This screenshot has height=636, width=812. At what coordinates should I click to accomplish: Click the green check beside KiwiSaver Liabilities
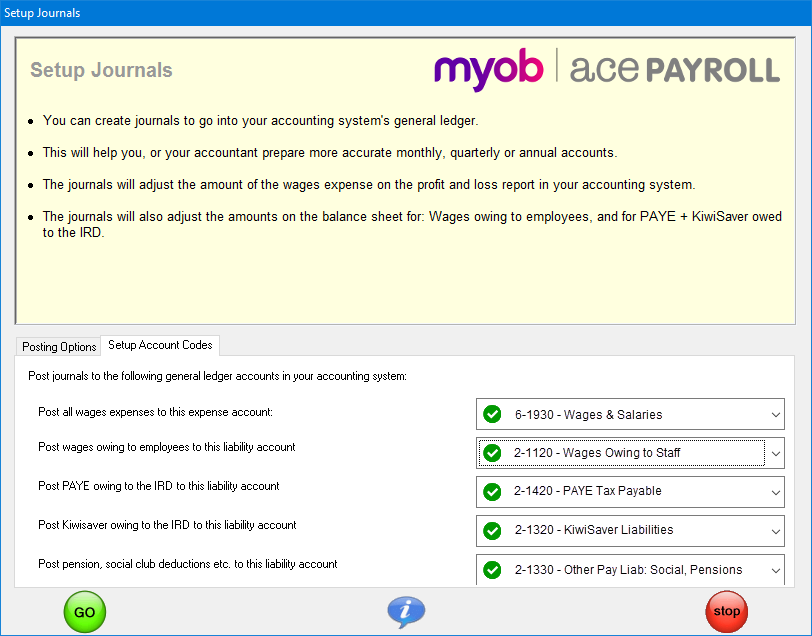pos(492,531)
